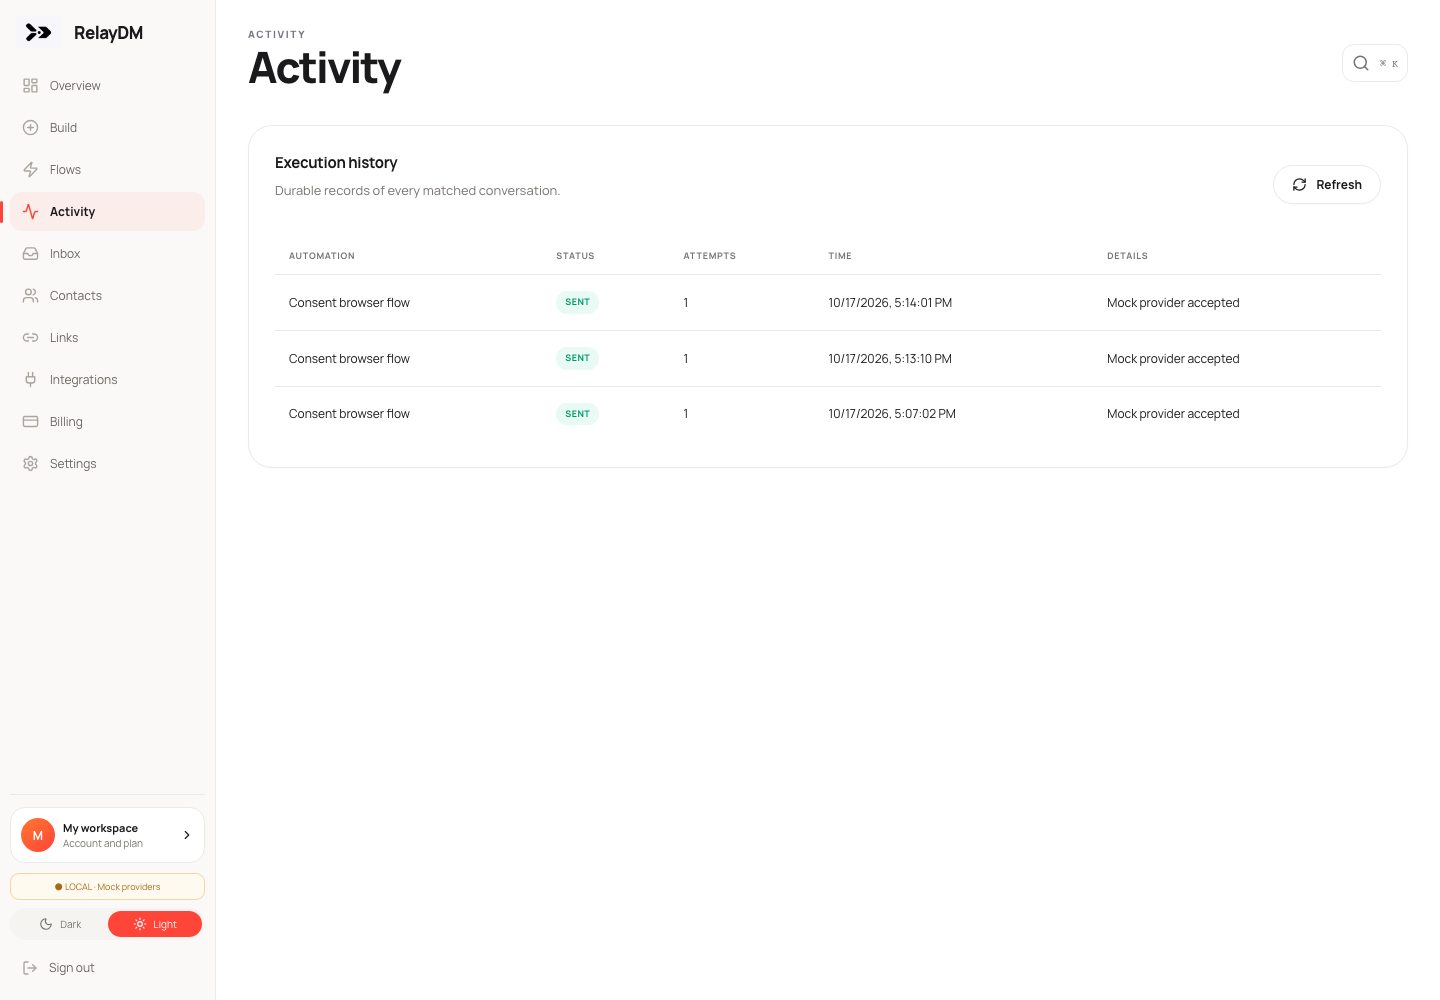The image size is (1440, 1000).
Task: Select the 5:07:02 PM timestamp
Action: [892, 414]
